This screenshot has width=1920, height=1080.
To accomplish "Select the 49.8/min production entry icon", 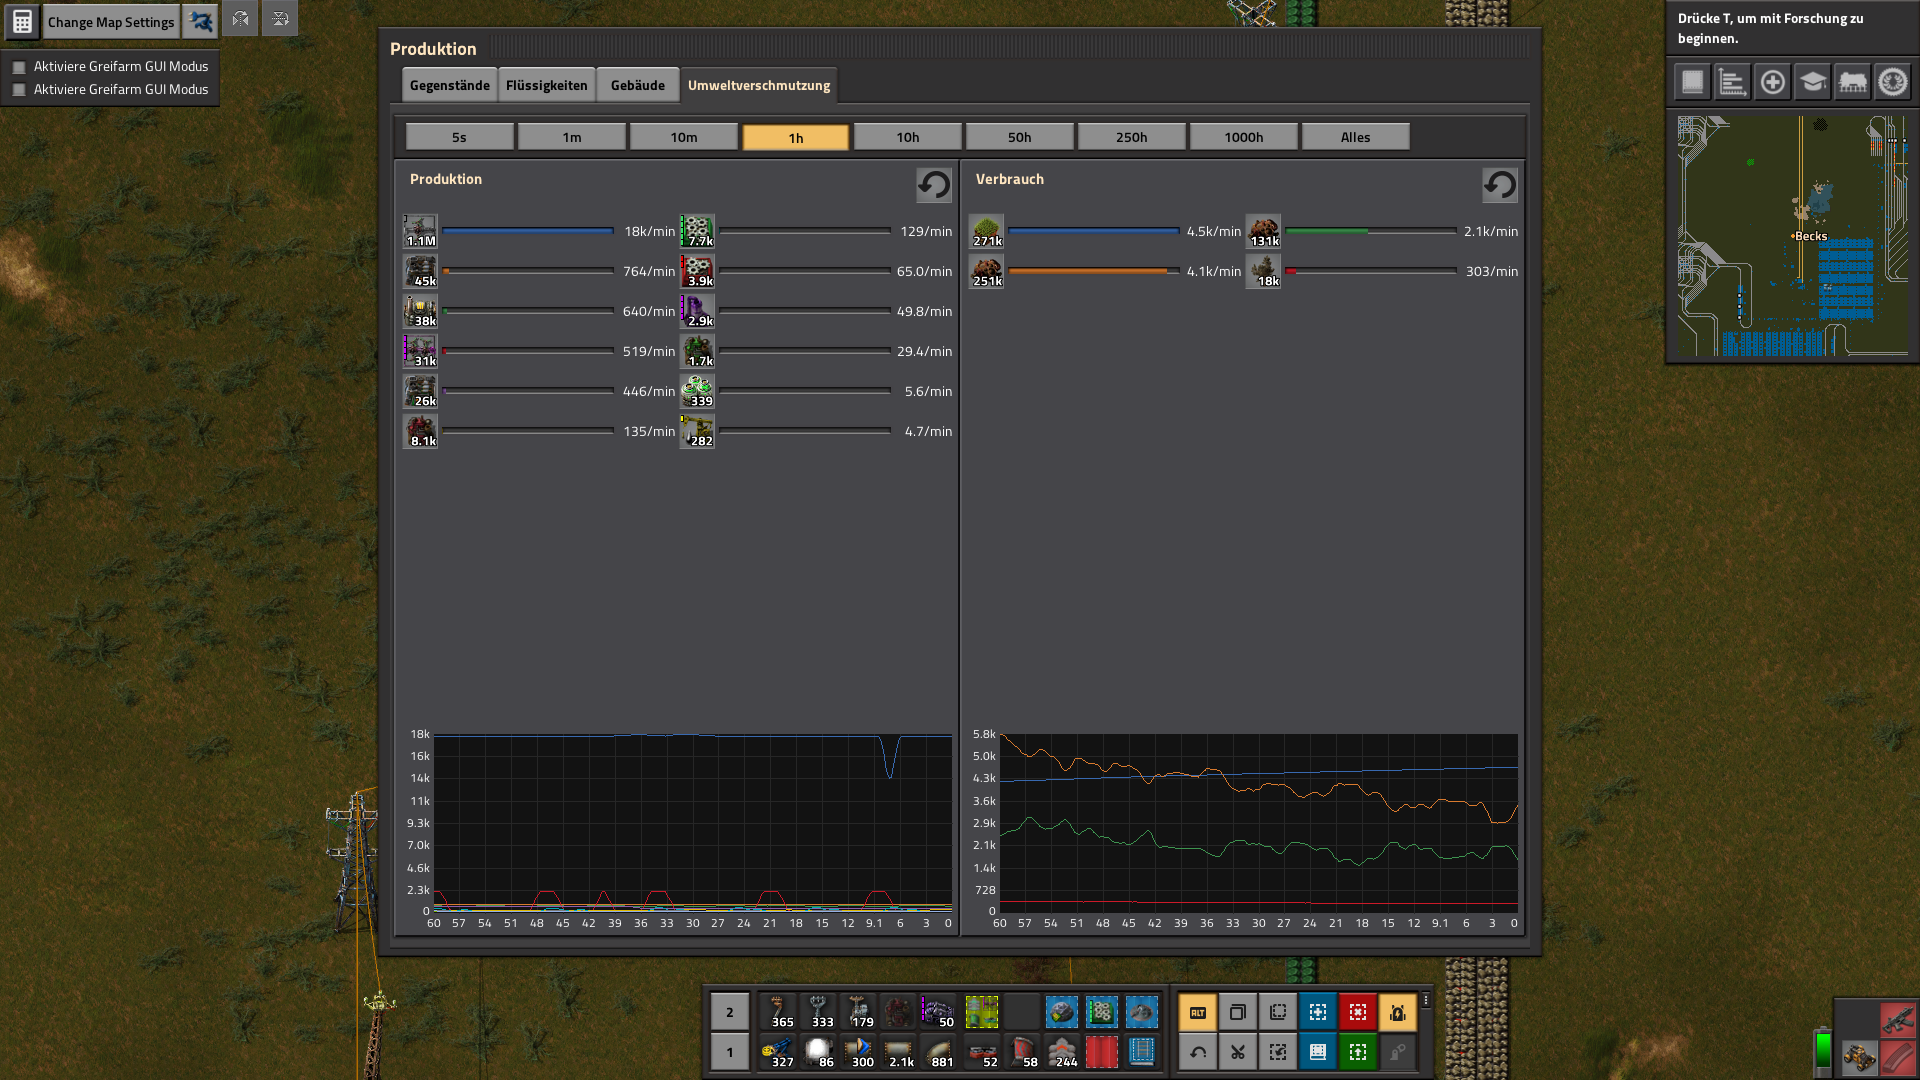I will click(x=697, y=311).
